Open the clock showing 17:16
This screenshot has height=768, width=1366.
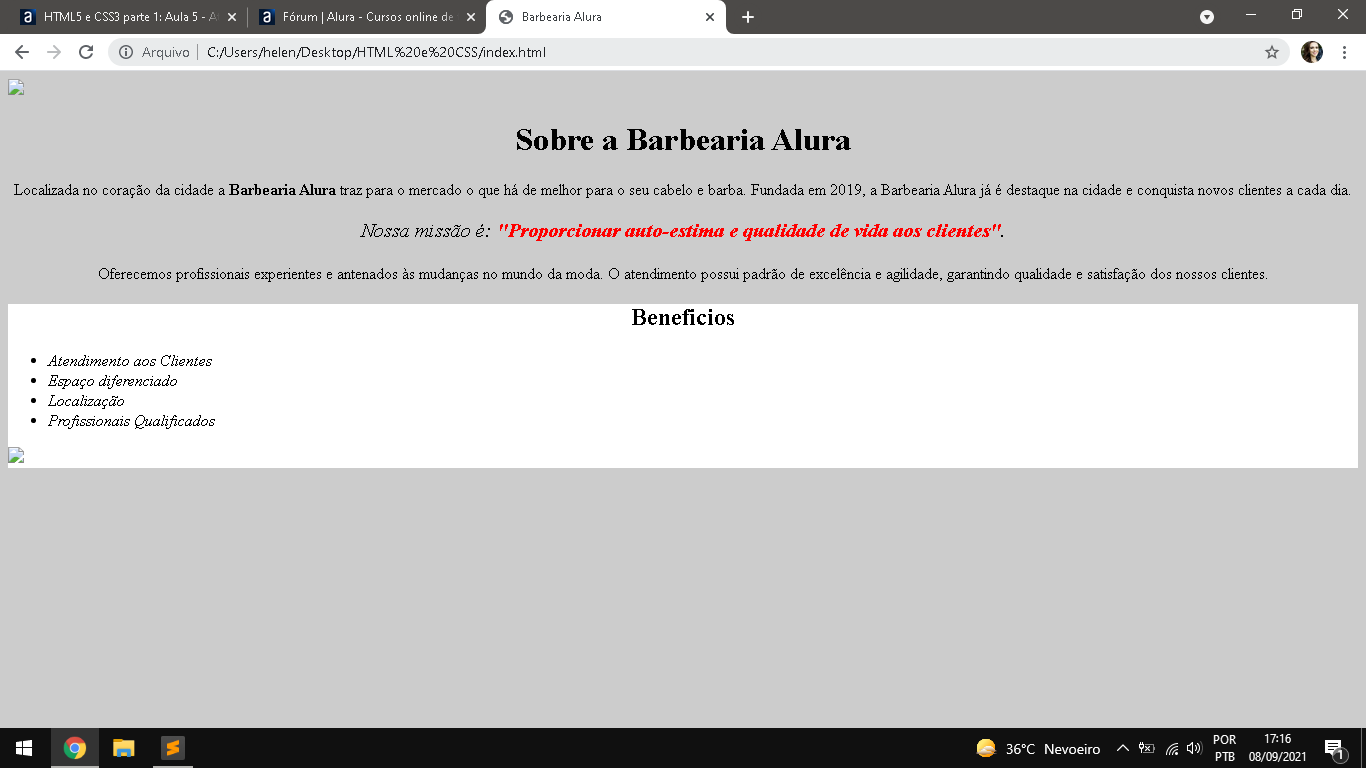point(1277,748)
